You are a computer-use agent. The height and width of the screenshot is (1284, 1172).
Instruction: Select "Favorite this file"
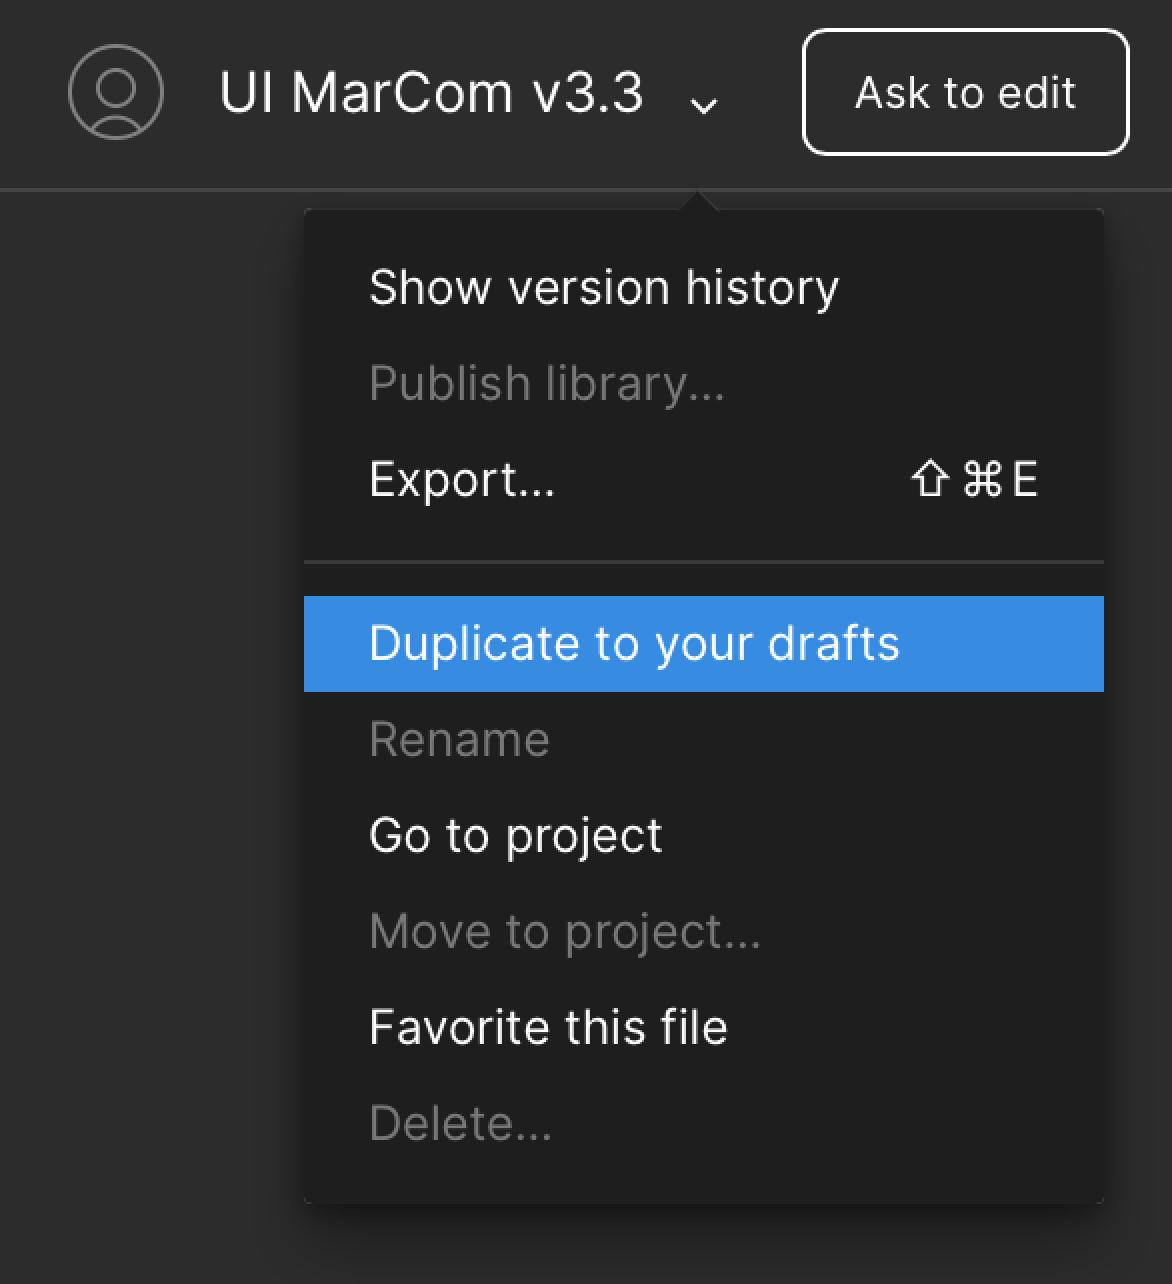[x=548, y=1027]
